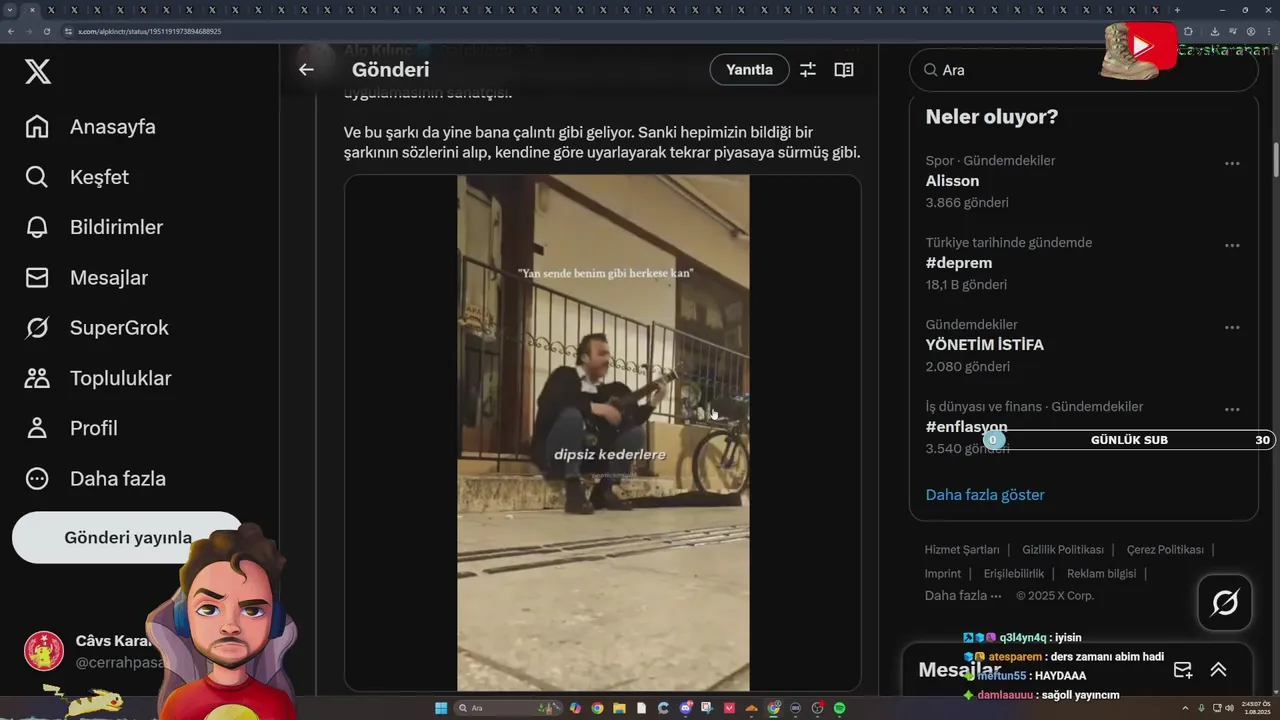Open Copilot from the taskbar

point(575,708)
